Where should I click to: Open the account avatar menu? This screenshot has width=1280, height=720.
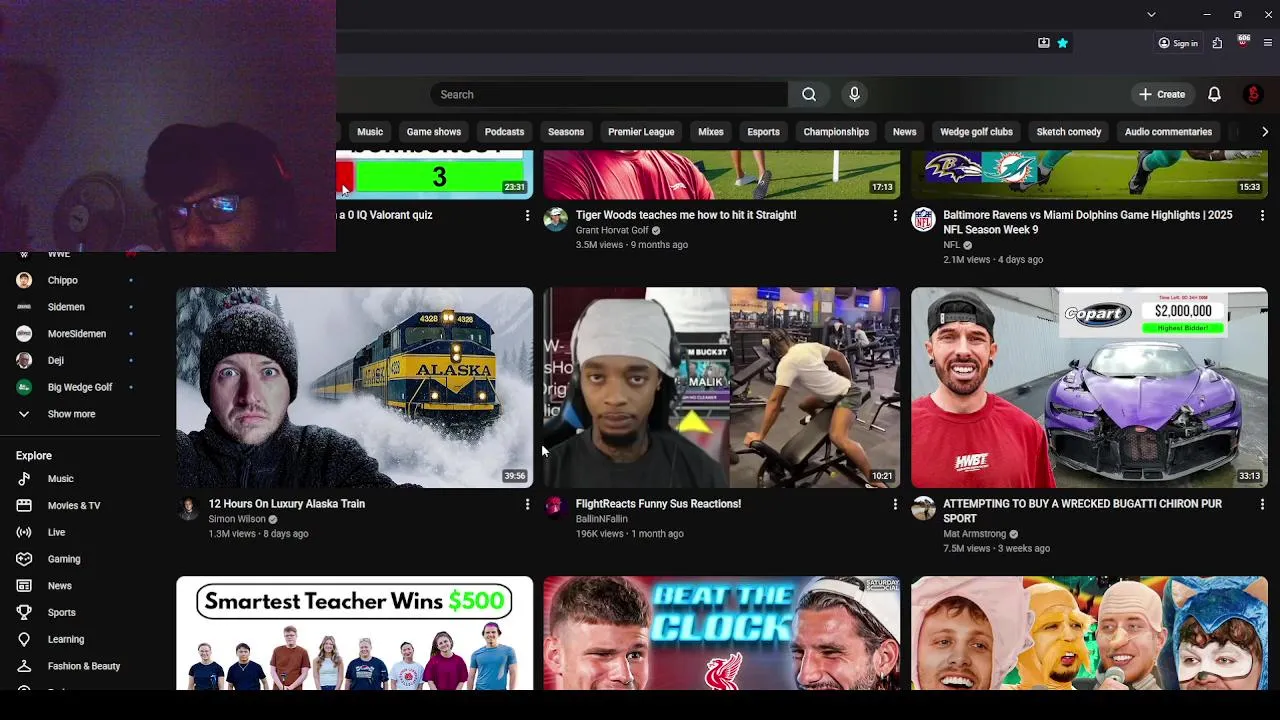(x=1253, y=94)
